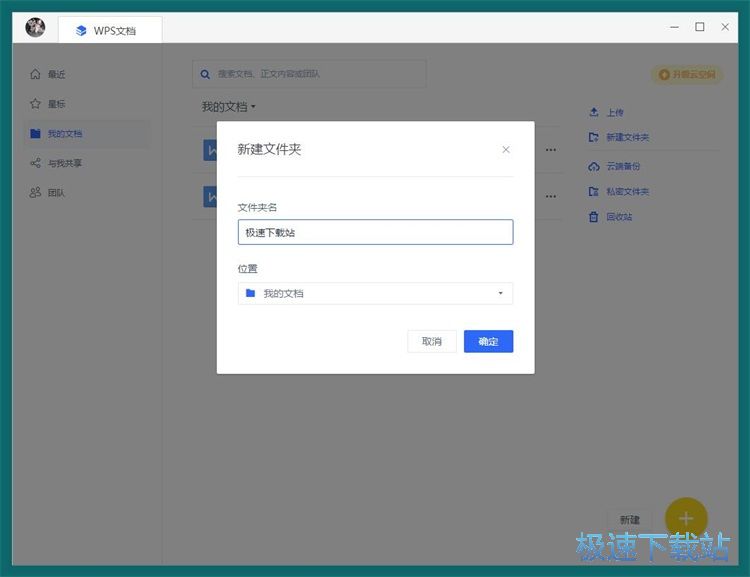Close the 新建文件夹 dialog
The image size is (750, 577).
point(506,150)
